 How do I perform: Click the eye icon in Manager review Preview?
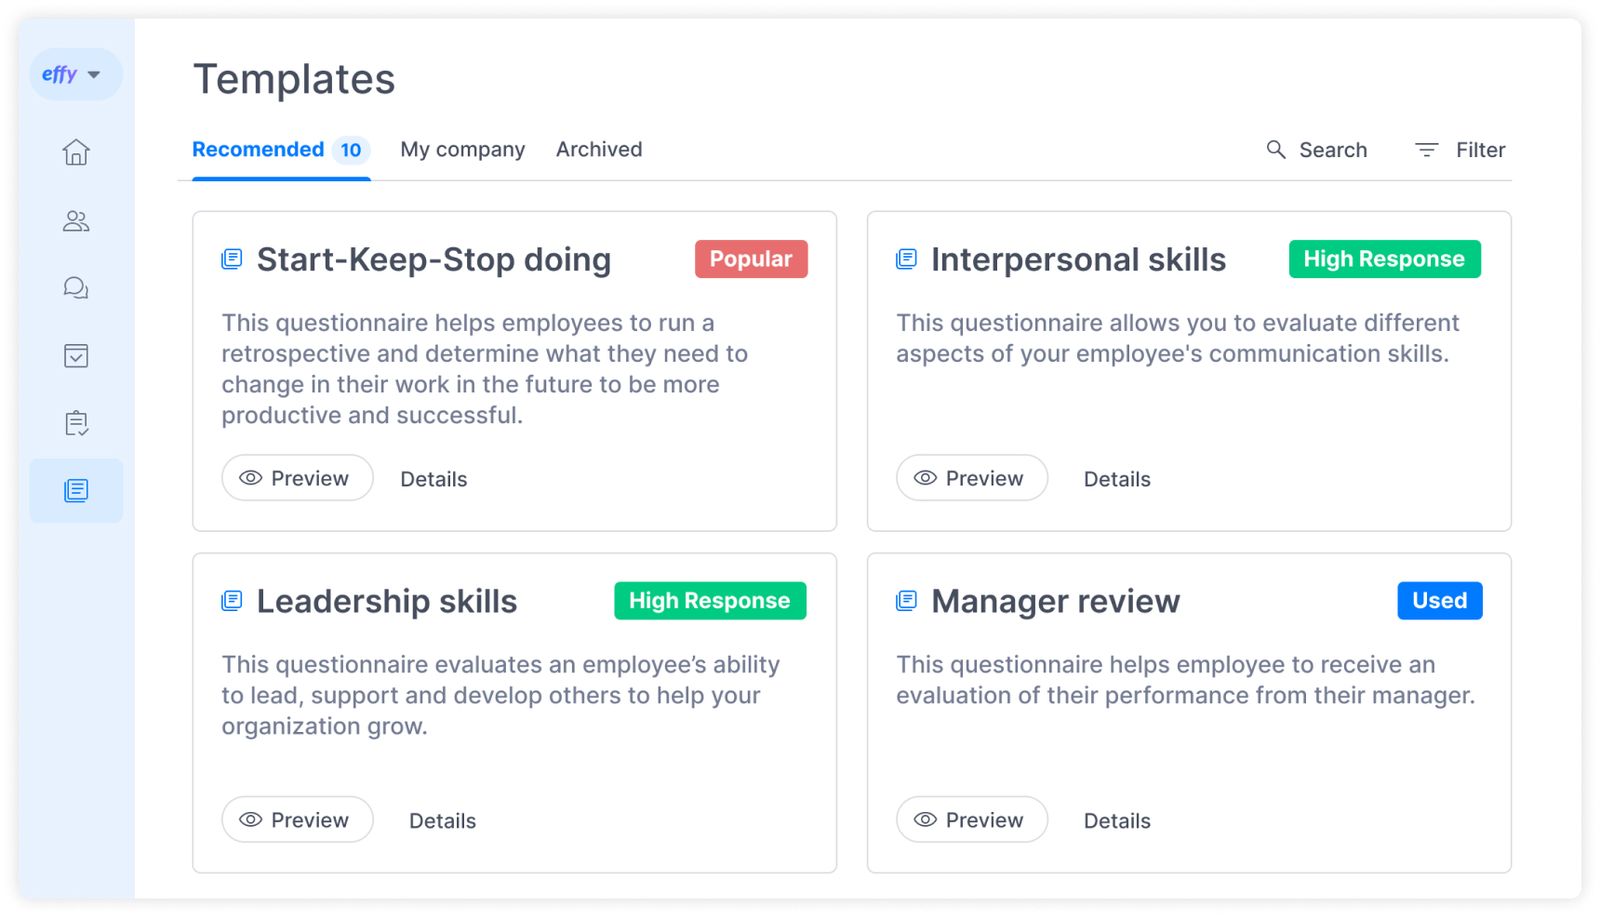point(925,819)
